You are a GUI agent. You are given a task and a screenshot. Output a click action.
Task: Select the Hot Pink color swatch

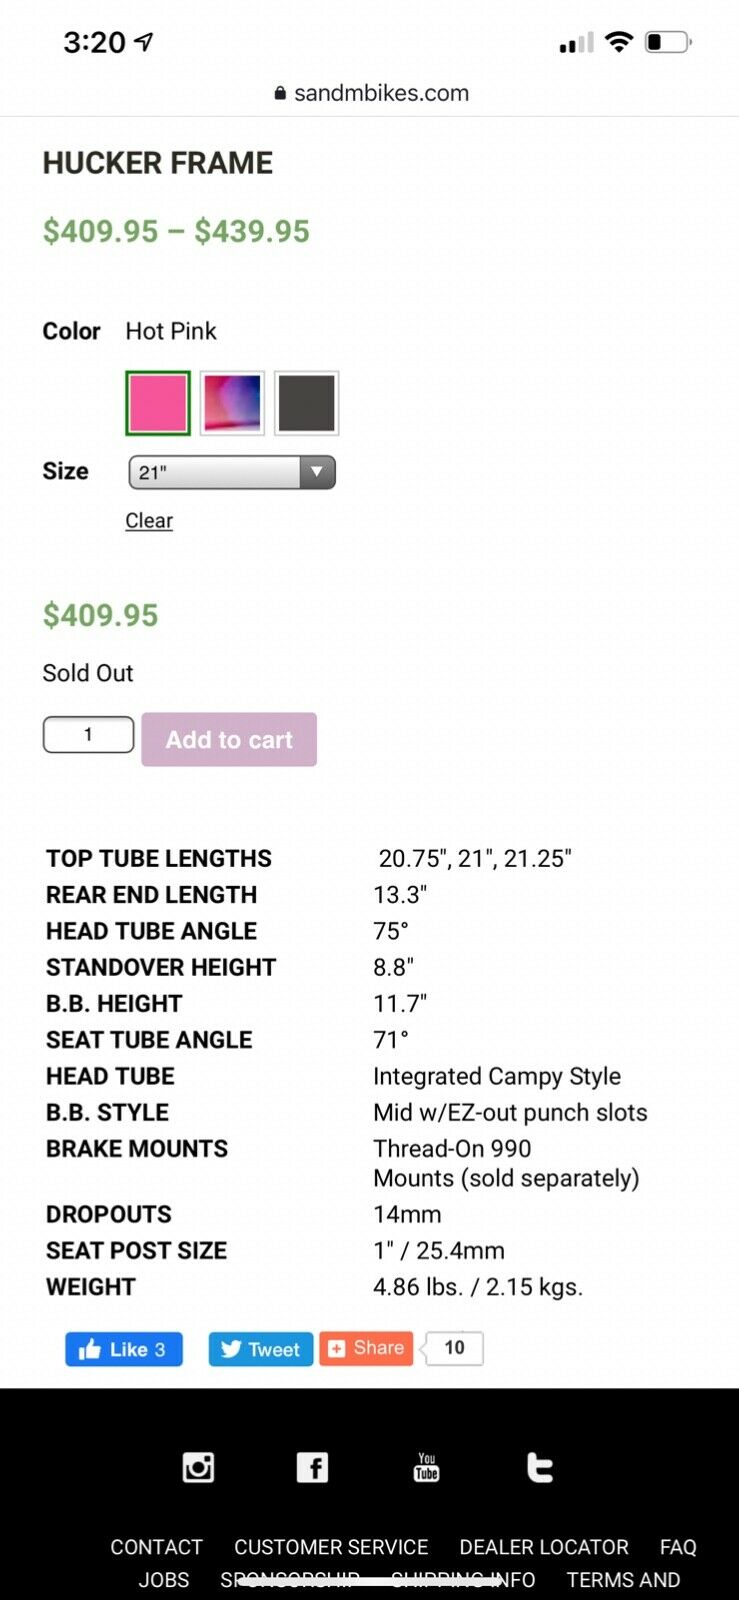158,403
